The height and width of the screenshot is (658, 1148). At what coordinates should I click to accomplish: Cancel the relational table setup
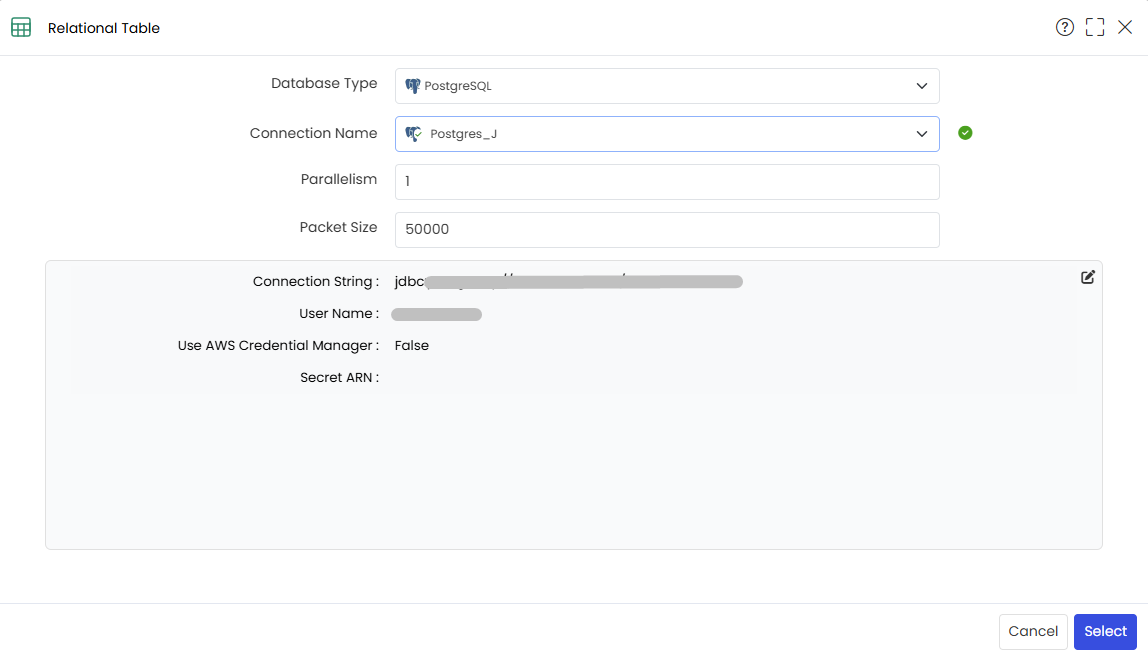(x=1033, y=632)
